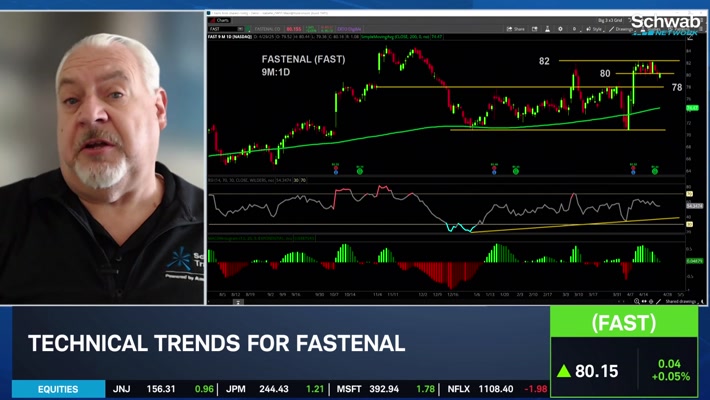
Task: Click the pan arrows icon at chart bottom
Action: click(x=644, y=301)
